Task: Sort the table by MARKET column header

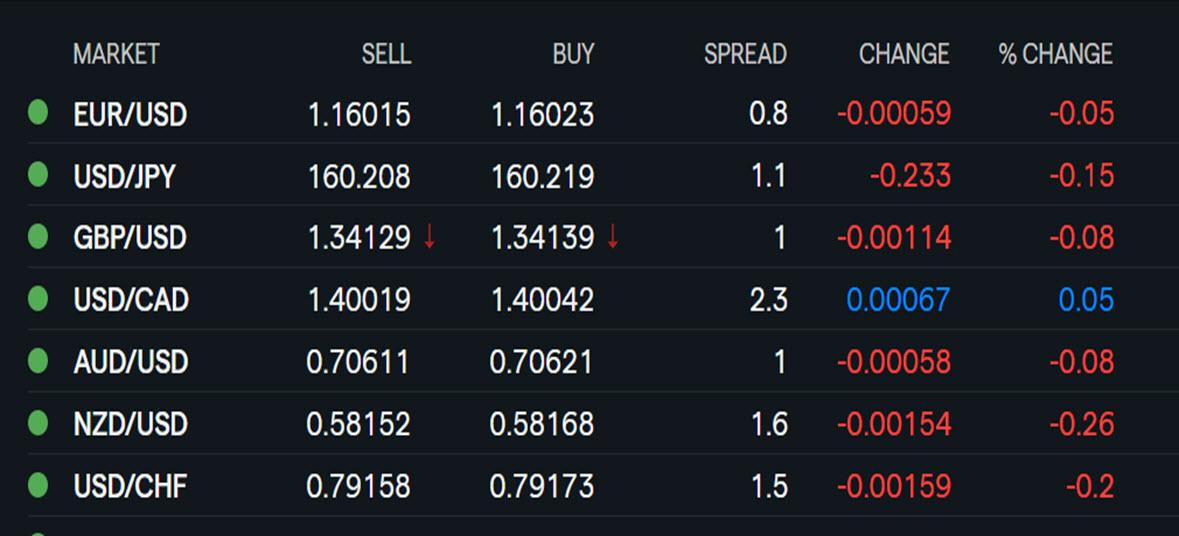Action: 116,54
